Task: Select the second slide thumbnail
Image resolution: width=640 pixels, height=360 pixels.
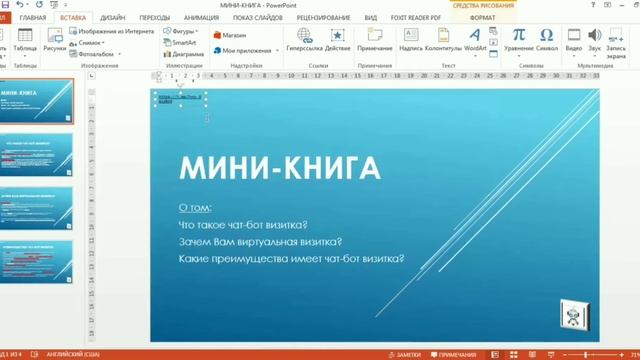Action: click(36, 155)
